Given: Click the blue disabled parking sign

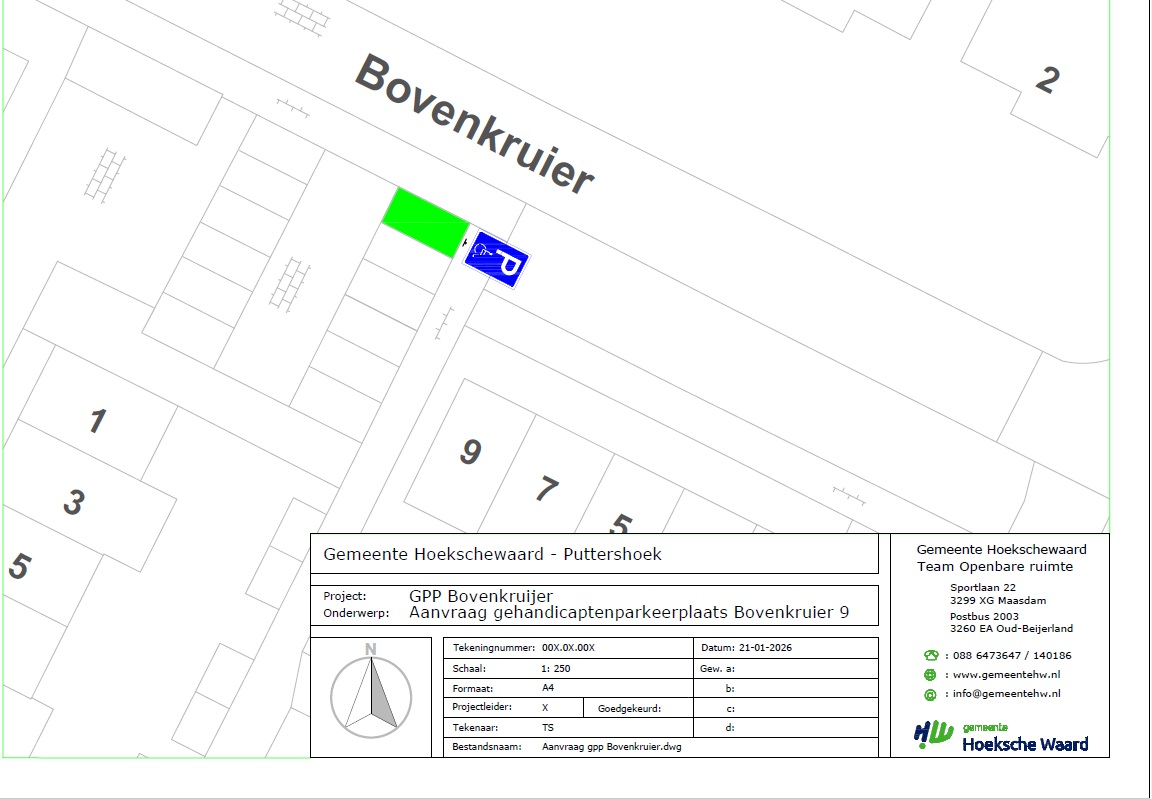Looking at the screenshot, I should coord(496,259).
